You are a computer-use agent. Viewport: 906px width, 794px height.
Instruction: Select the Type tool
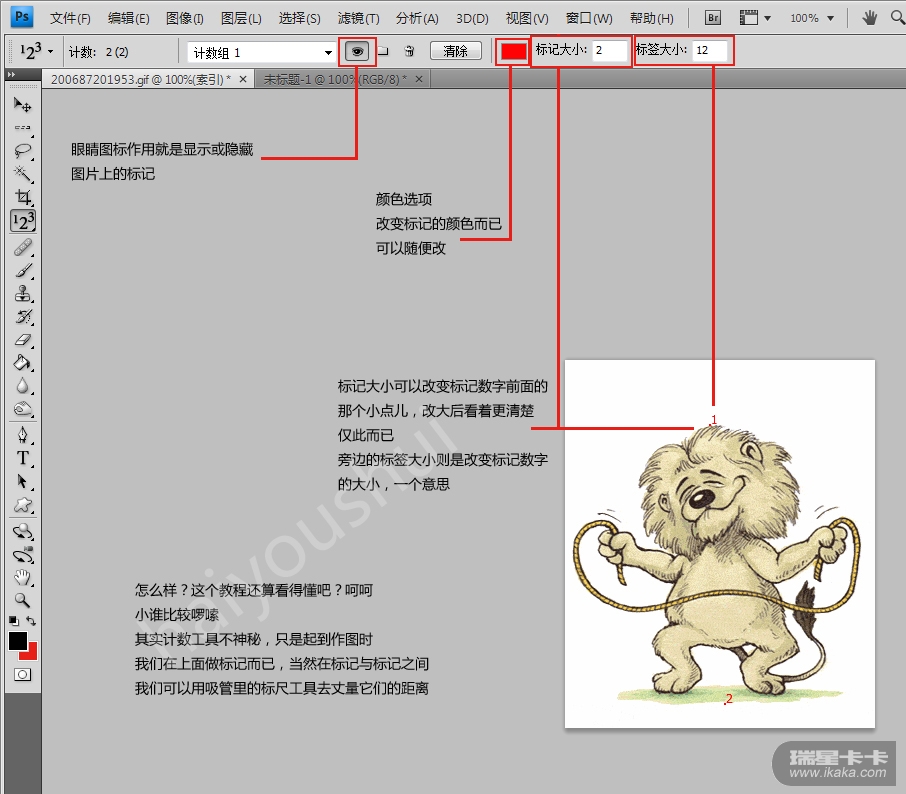[23, 458]
